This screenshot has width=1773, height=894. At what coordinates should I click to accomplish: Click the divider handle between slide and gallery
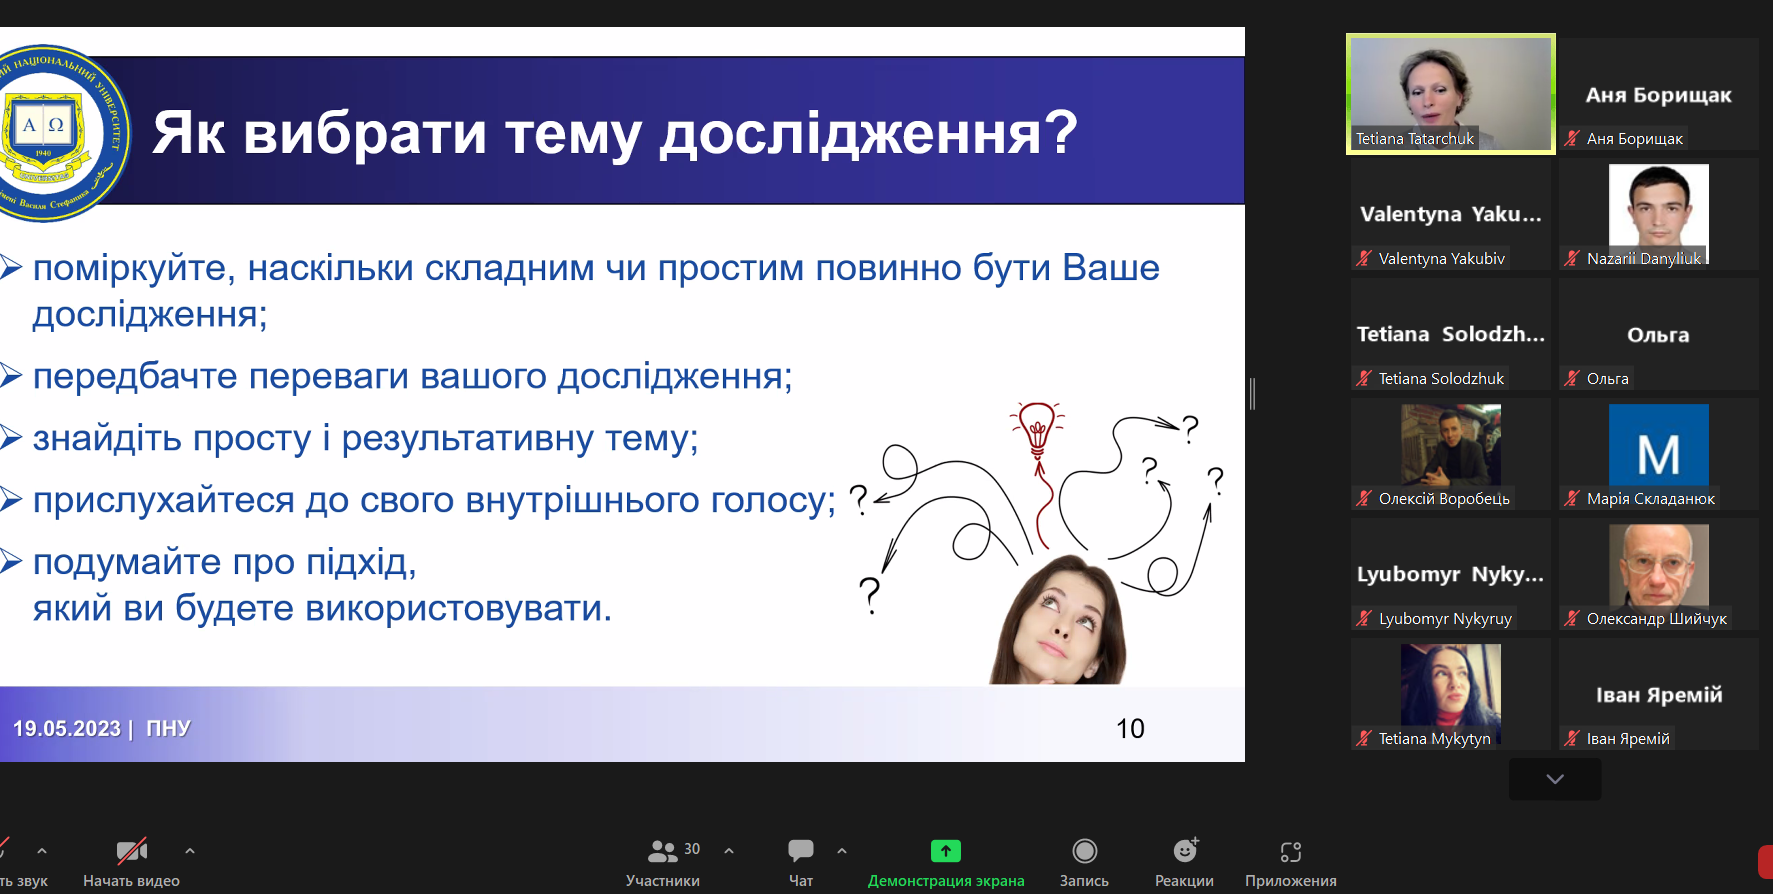click(1252, 394)
